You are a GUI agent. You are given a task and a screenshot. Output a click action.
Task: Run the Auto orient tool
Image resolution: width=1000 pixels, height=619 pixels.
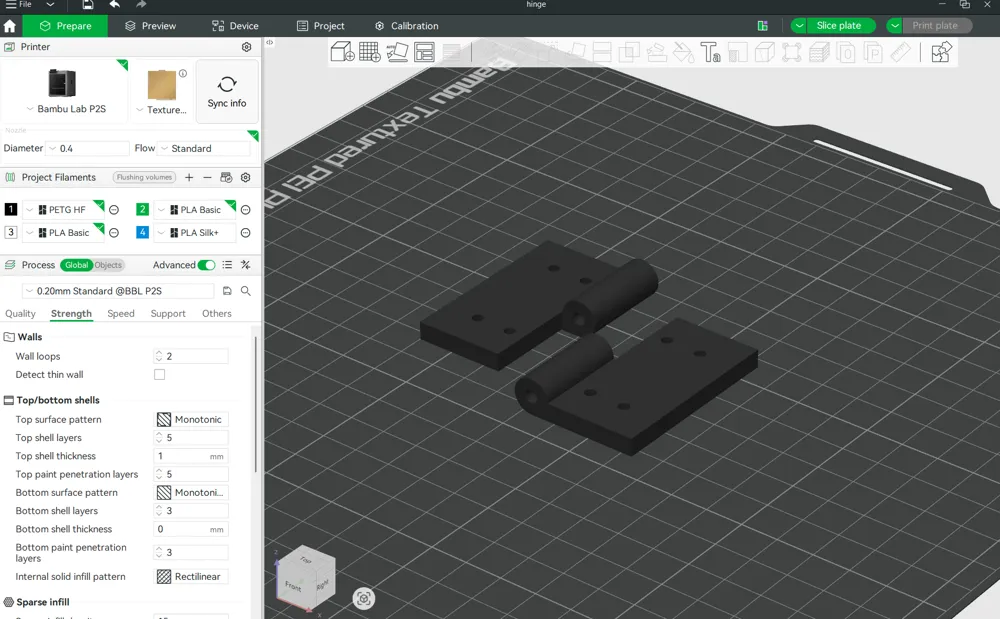(397, 52)
